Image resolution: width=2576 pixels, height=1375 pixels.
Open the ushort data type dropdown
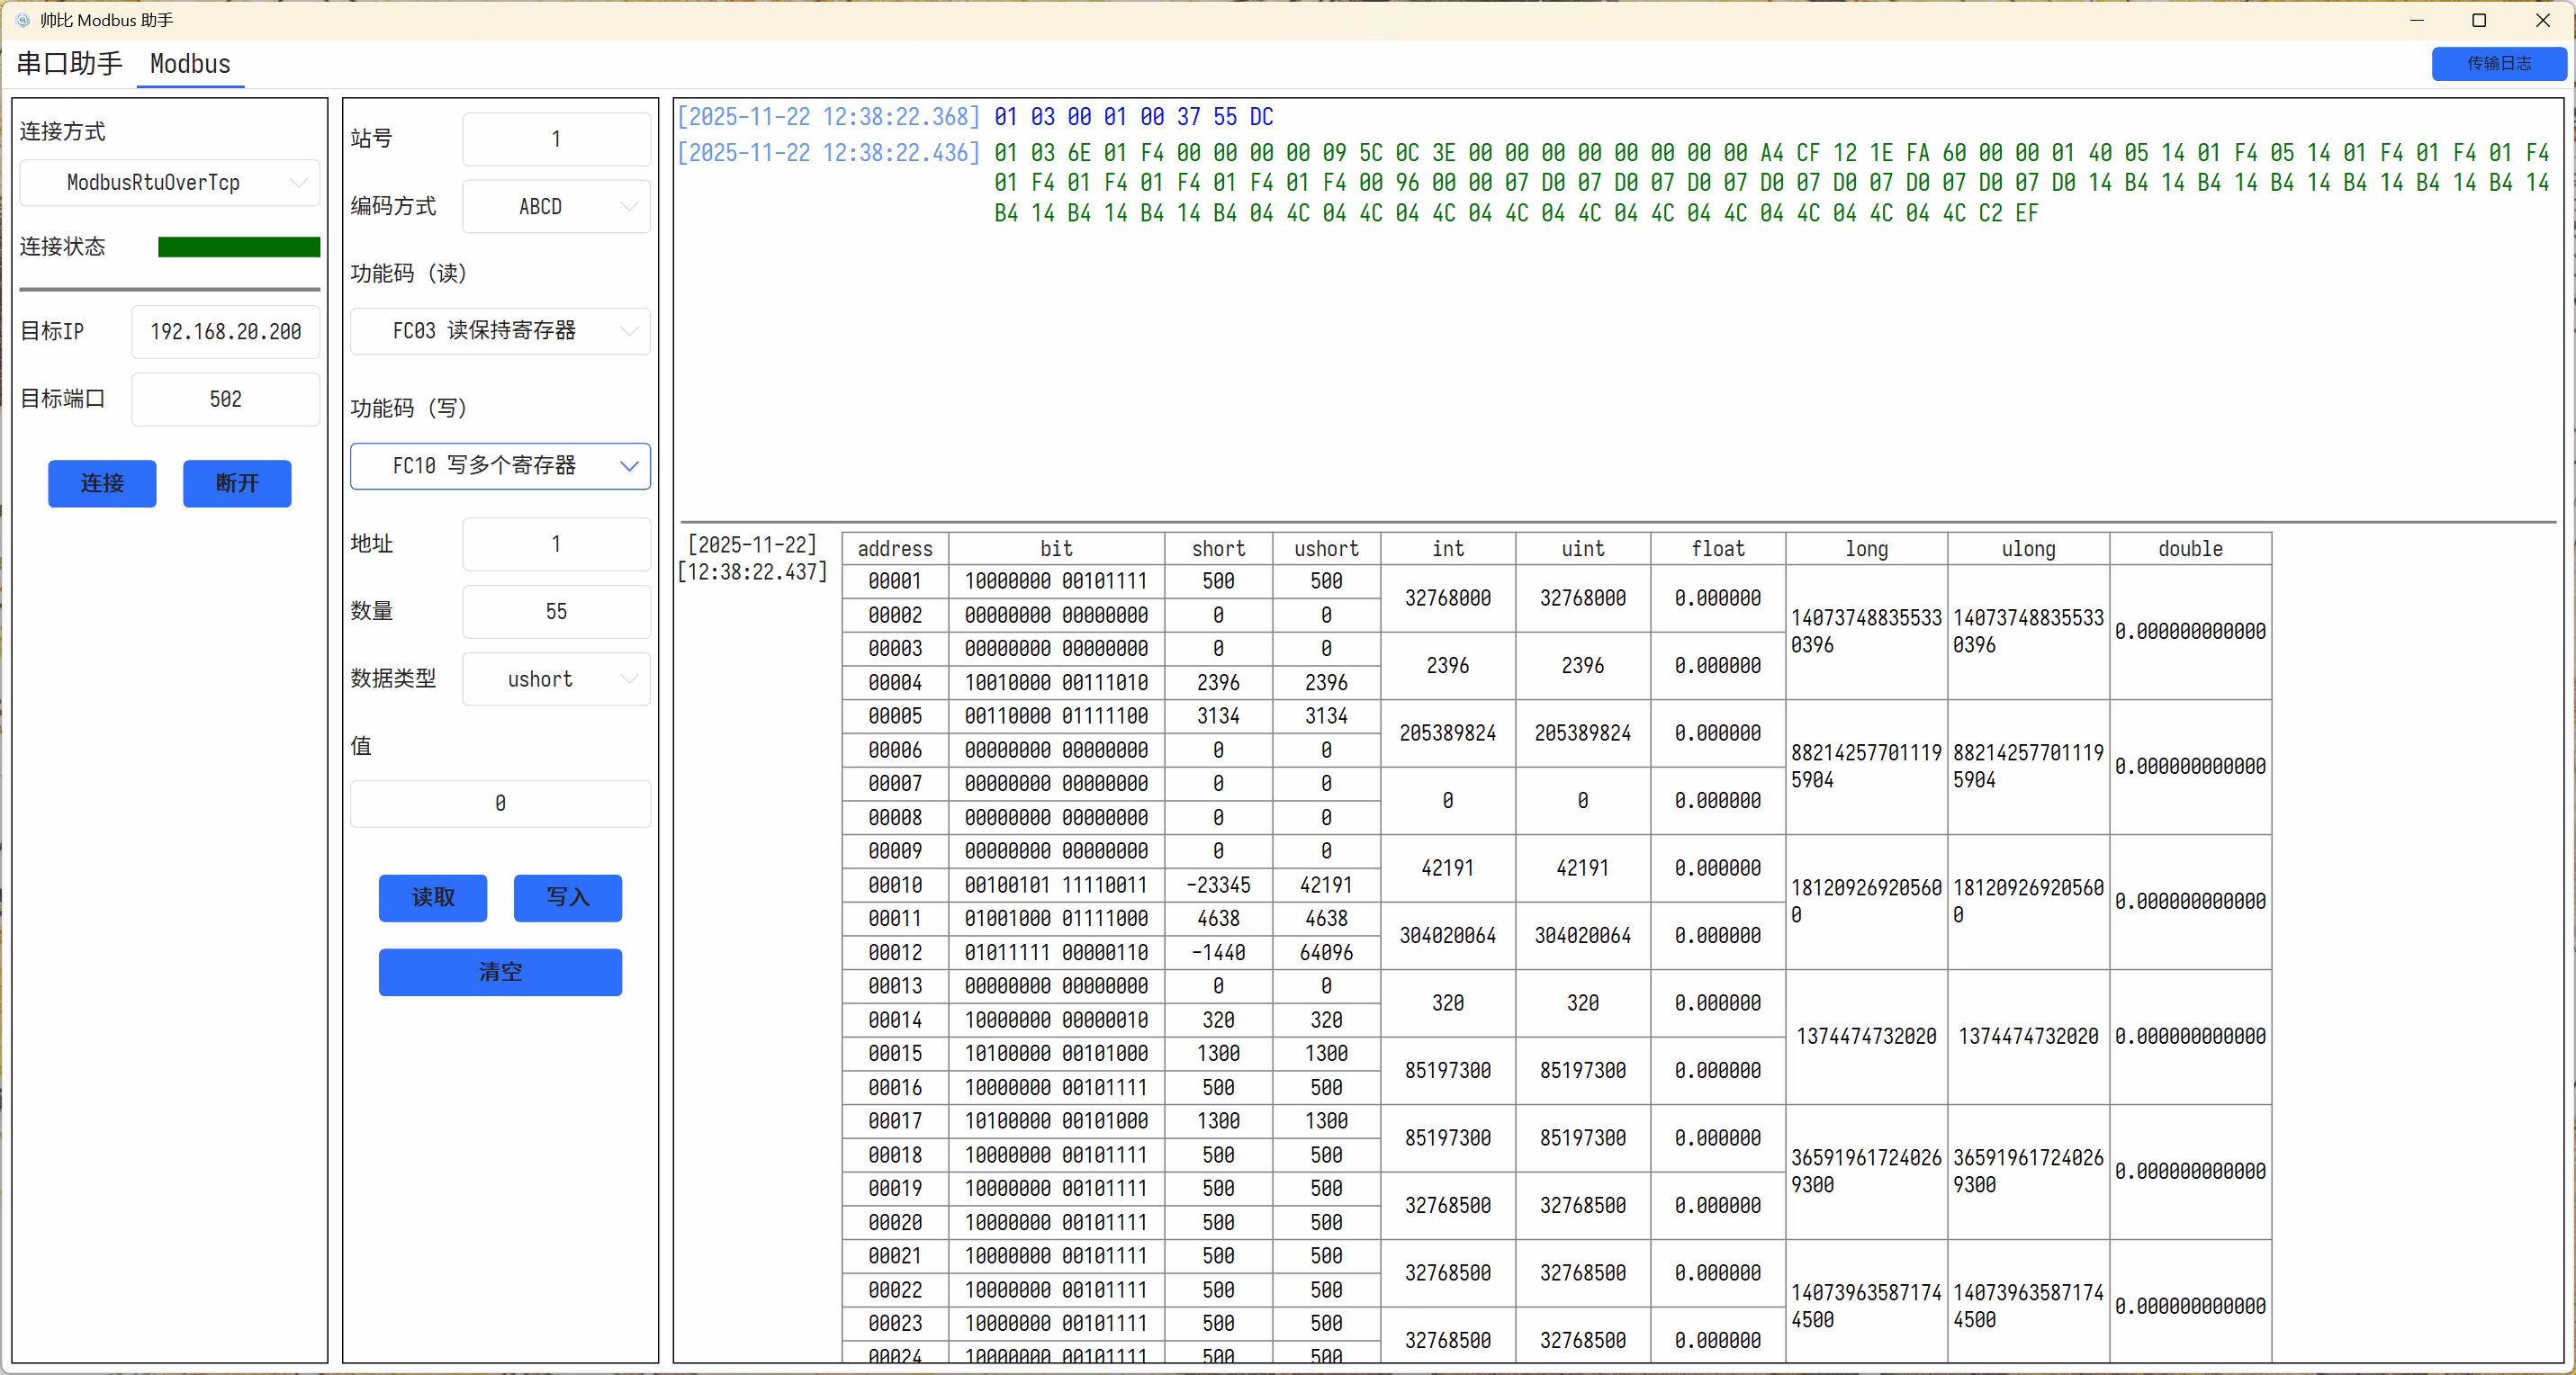pyautogui.click(x=556, y=680)
